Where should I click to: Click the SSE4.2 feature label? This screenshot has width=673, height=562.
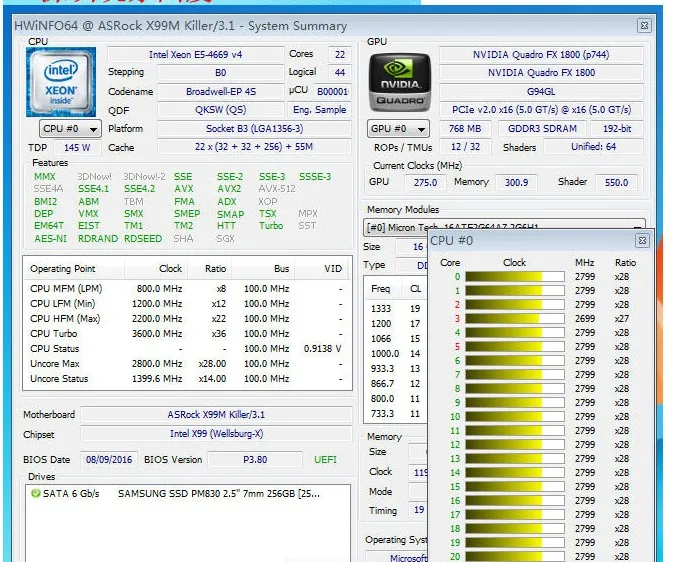coord(139,189)
